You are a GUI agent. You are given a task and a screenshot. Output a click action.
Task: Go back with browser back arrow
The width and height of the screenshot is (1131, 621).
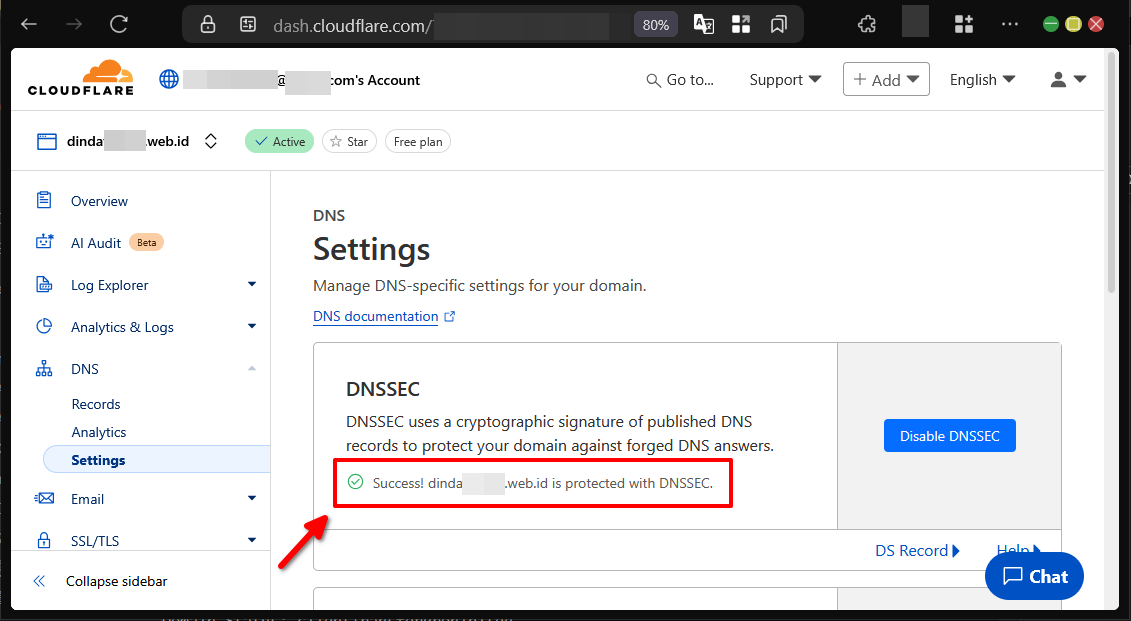click(29, 25)
